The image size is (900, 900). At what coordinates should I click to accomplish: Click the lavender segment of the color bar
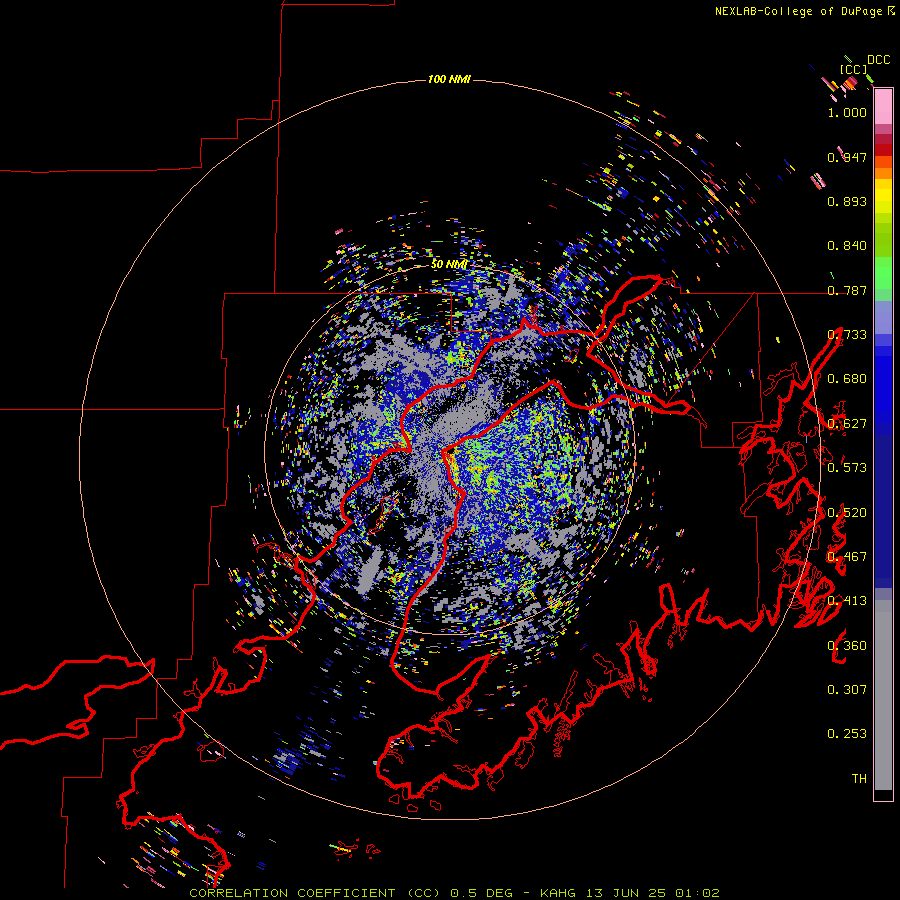tap(883, 317)
